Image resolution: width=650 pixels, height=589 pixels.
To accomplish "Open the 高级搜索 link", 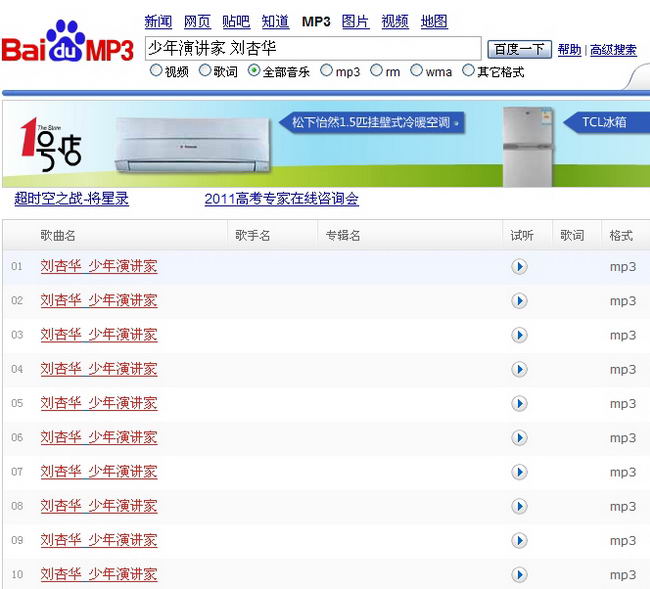I will pyautogui.click(x=613, y=50).
